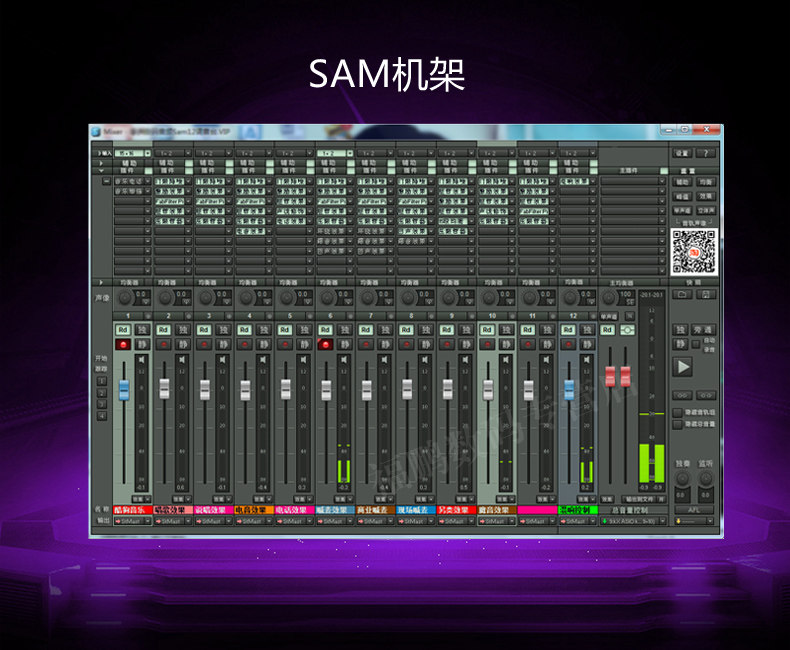Click channel 12 green name label
This screenshot has height=650, width=790.
coord(578,510)
